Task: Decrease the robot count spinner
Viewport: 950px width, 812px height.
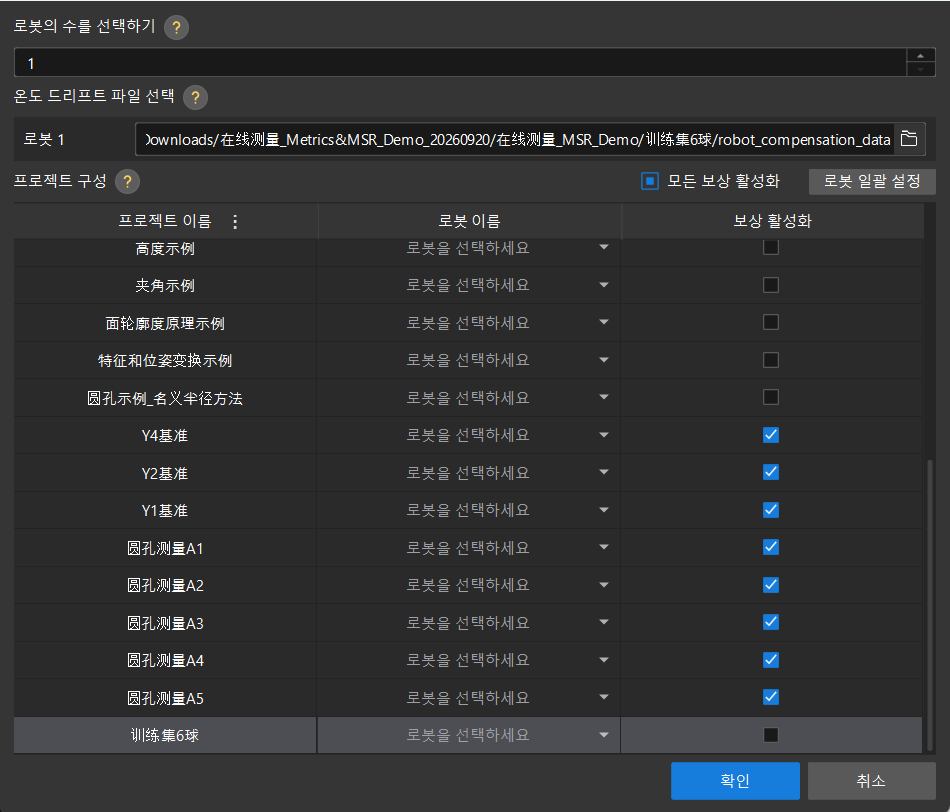Action: point(920,70)
